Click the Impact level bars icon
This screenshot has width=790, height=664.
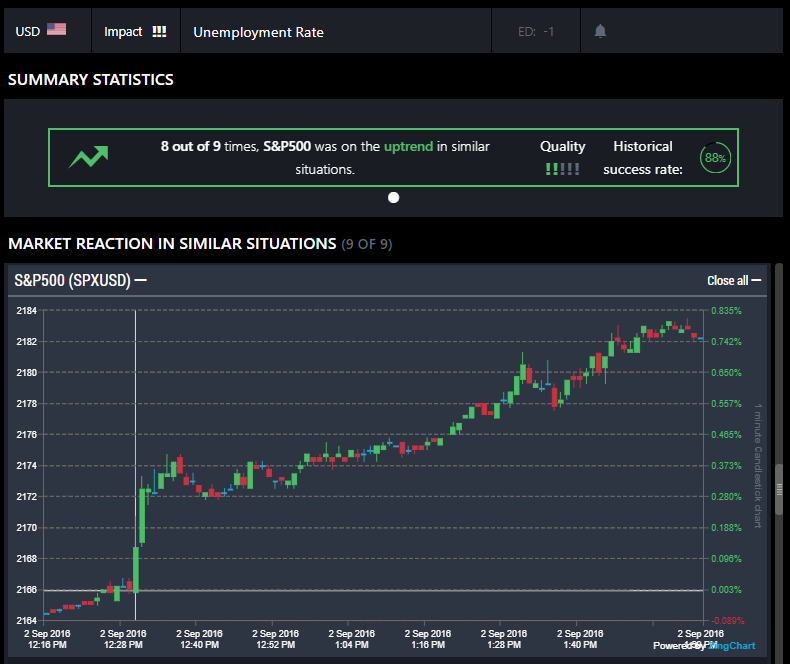pyautogui.click(x=159, y=32)
